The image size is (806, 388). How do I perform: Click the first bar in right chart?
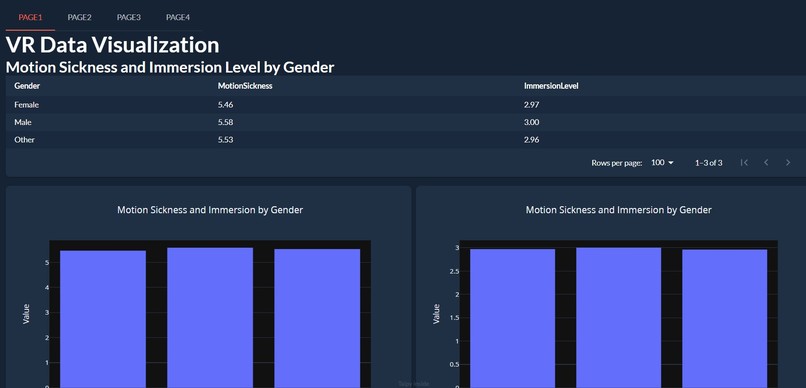tap(512, 319)
